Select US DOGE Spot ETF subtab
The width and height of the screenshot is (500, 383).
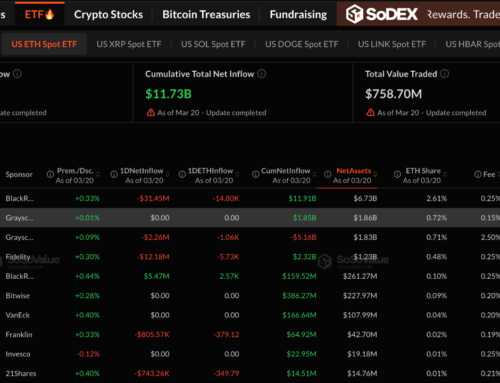click(x=302, y=44)
